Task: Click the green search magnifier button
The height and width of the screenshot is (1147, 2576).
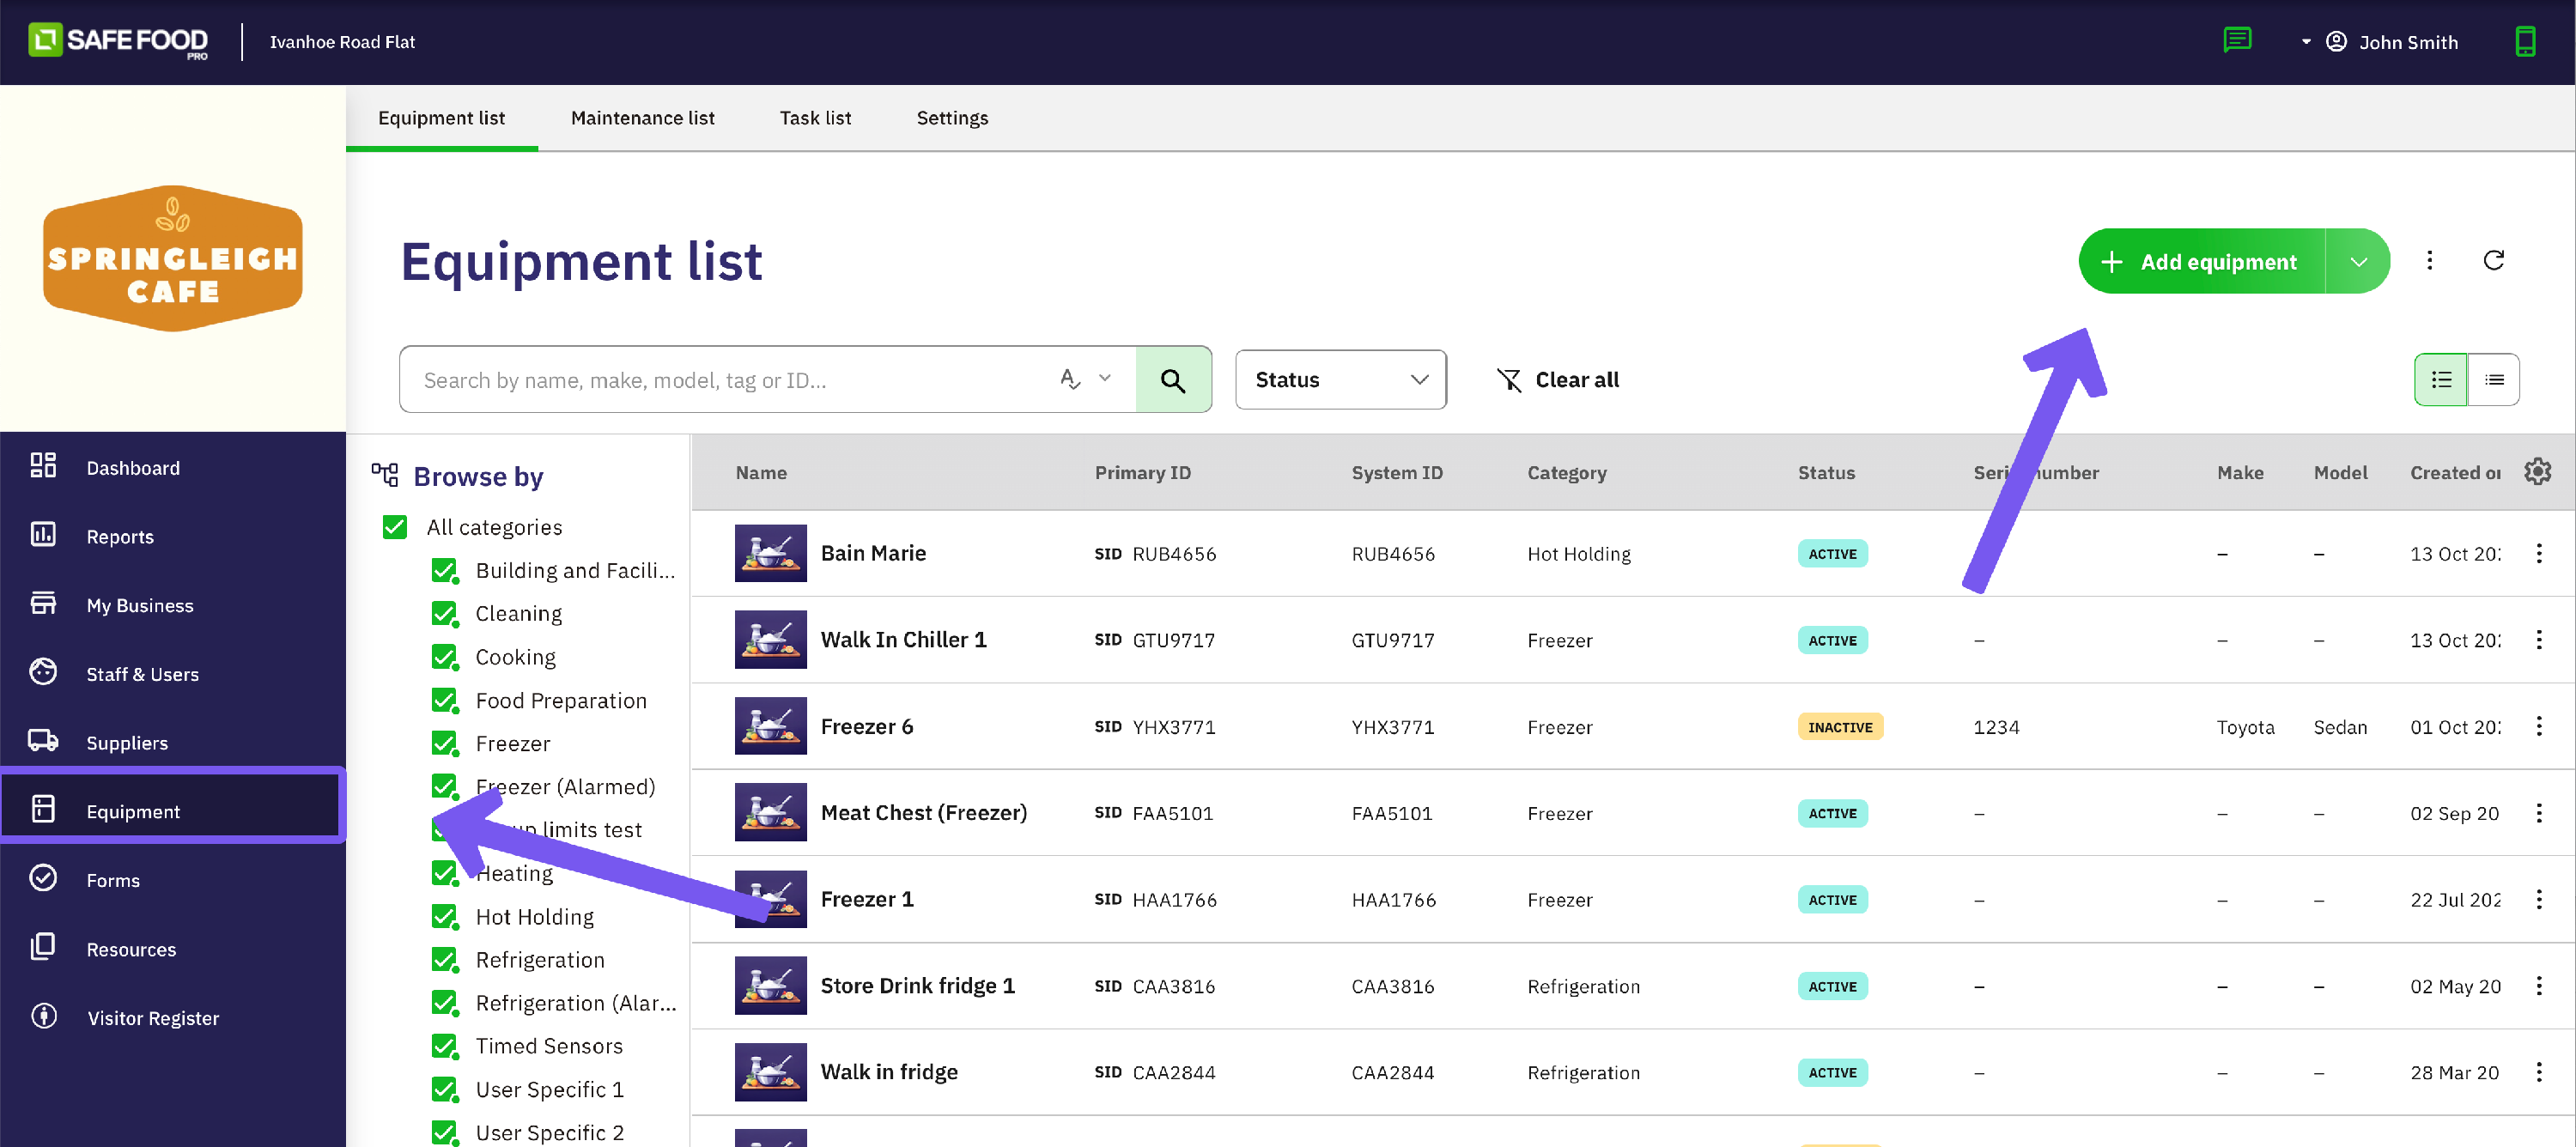Action: [1172, 380]
